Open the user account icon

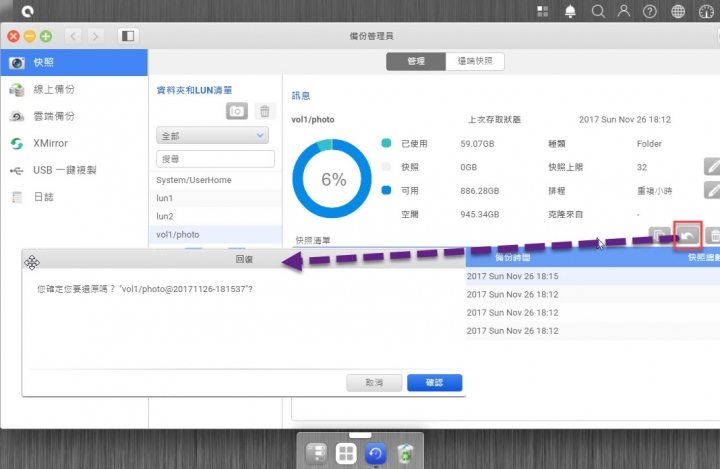[624, 11]
